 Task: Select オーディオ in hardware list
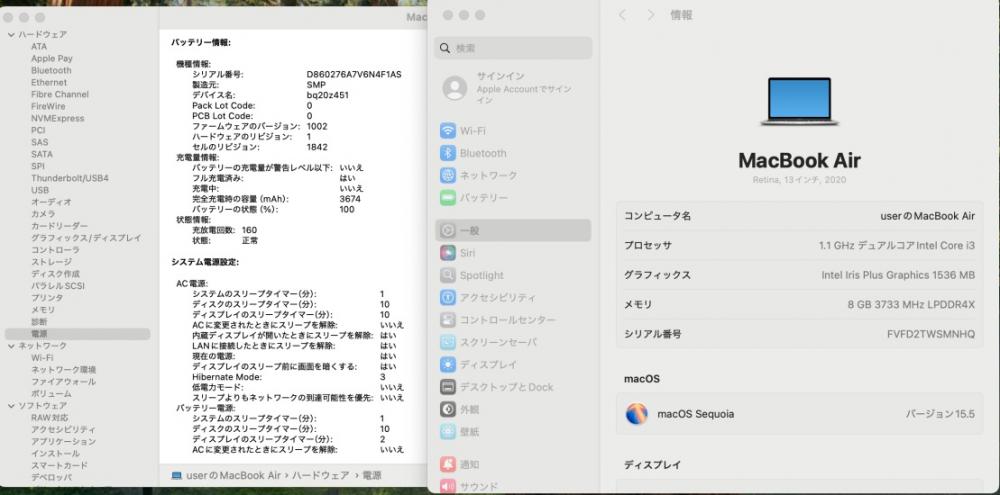[x=51, y=202]
